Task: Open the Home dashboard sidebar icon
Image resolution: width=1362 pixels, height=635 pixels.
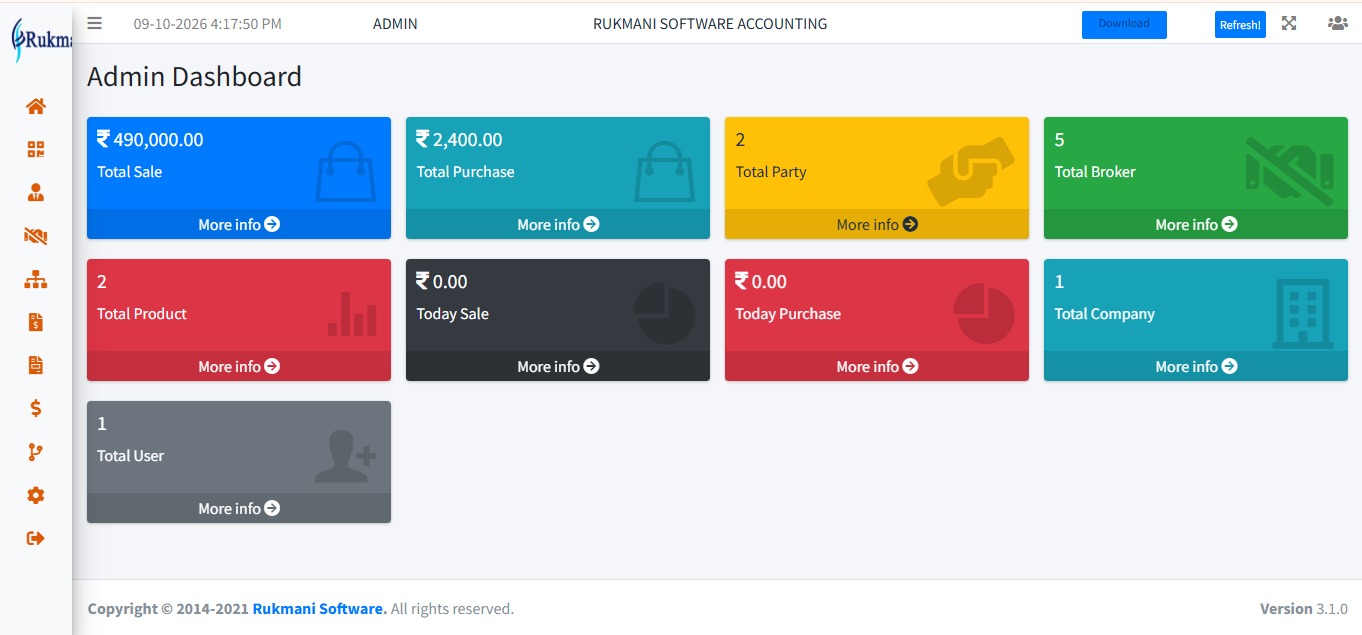Action: click(36, 106)
